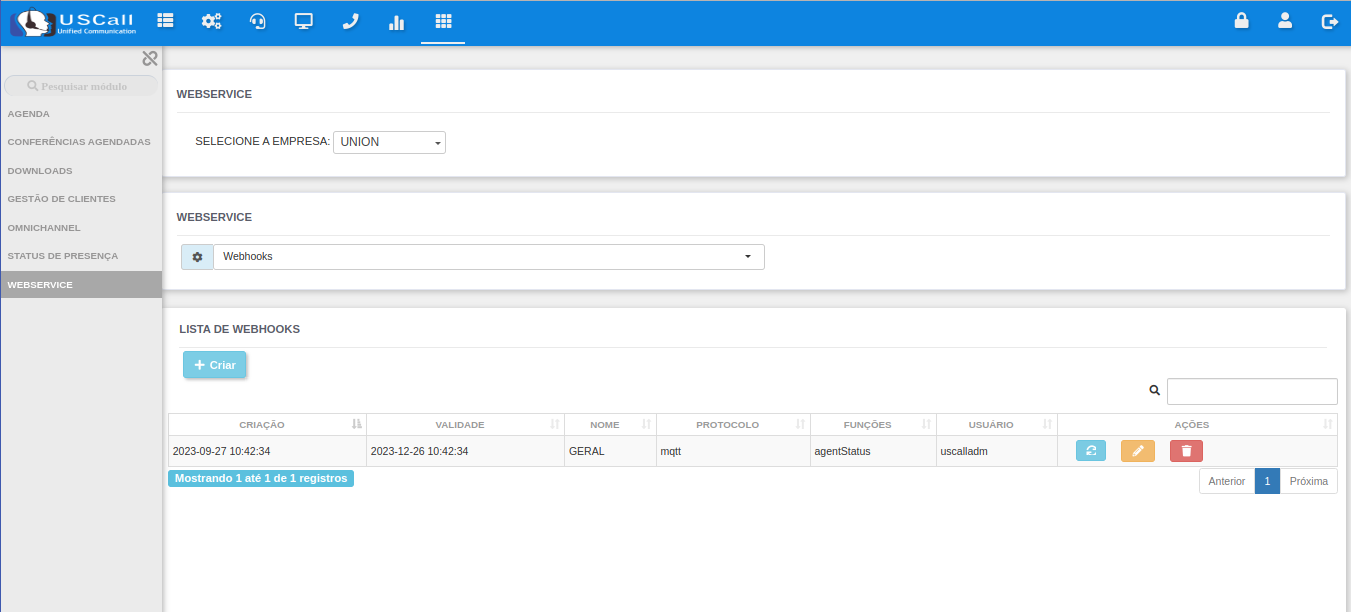The image size is (1351, 612).
Task: Click page 1 in pagination
Action: tap(1267, 481)
